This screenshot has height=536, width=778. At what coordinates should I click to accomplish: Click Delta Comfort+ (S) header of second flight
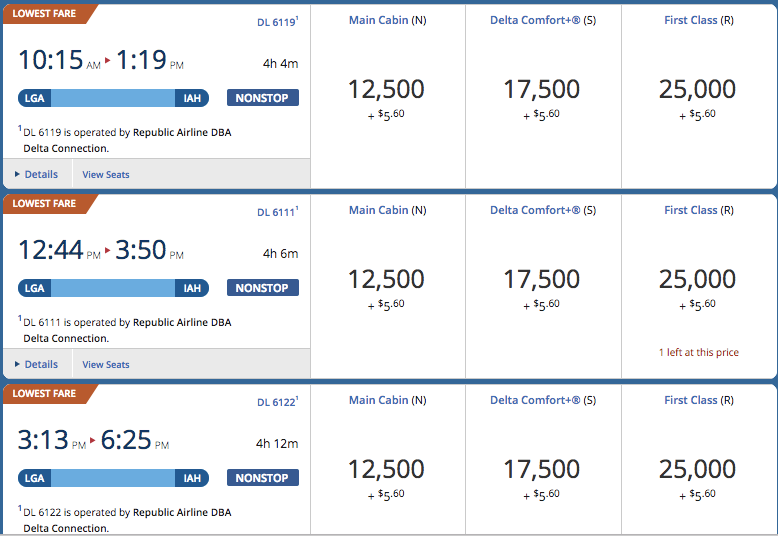pos(543,210)
